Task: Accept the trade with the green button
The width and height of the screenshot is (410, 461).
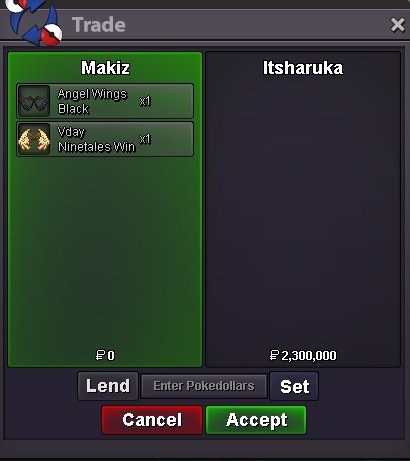Action: click(x=256, y=420)
